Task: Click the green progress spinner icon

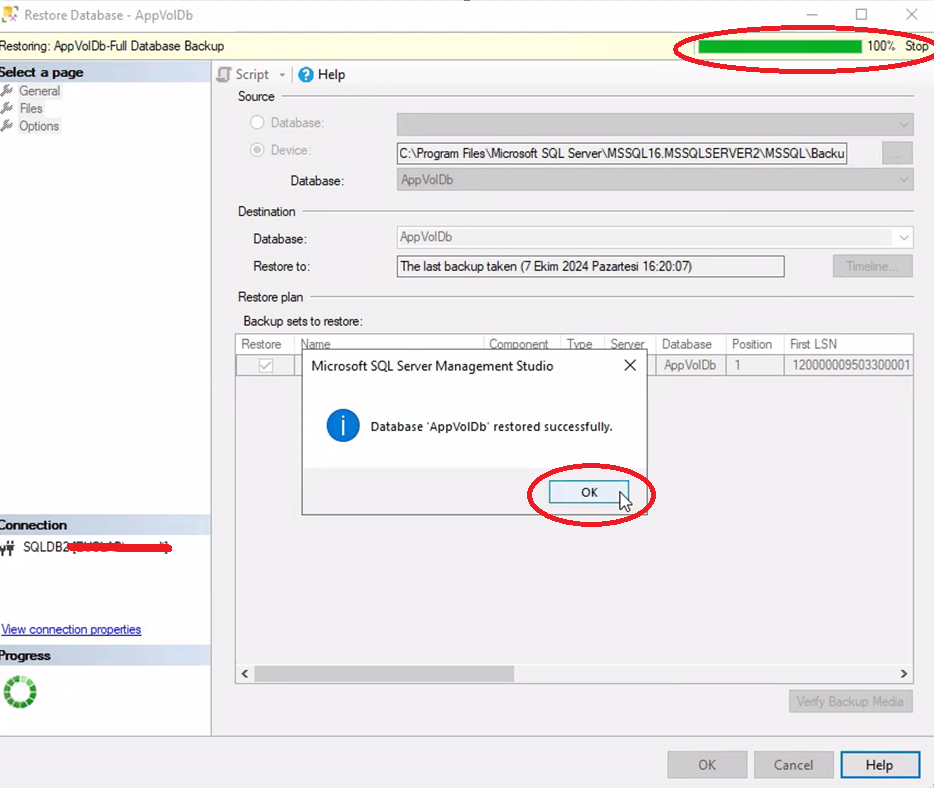Action: [20, 692]
